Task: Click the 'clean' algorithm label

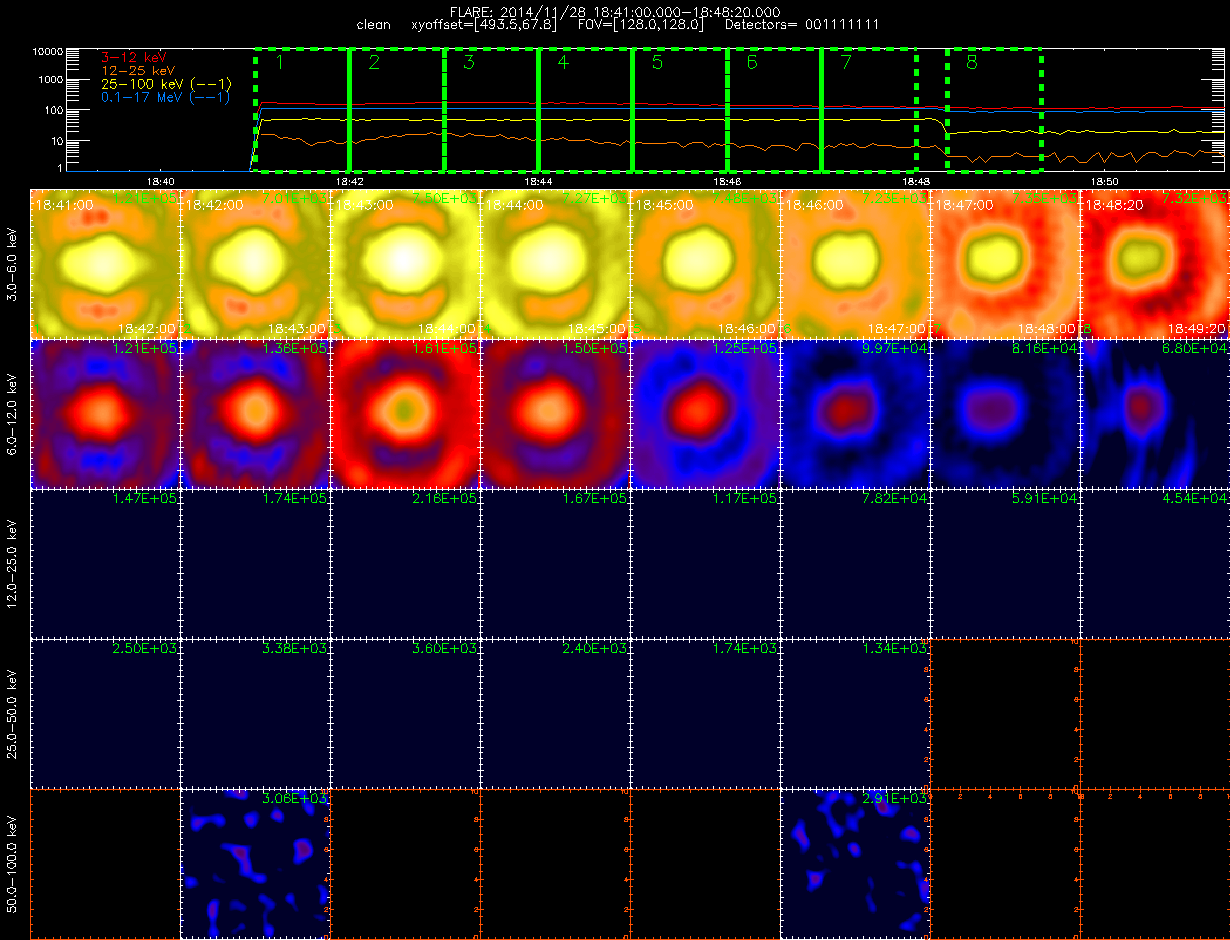Action: coord(373,24)
